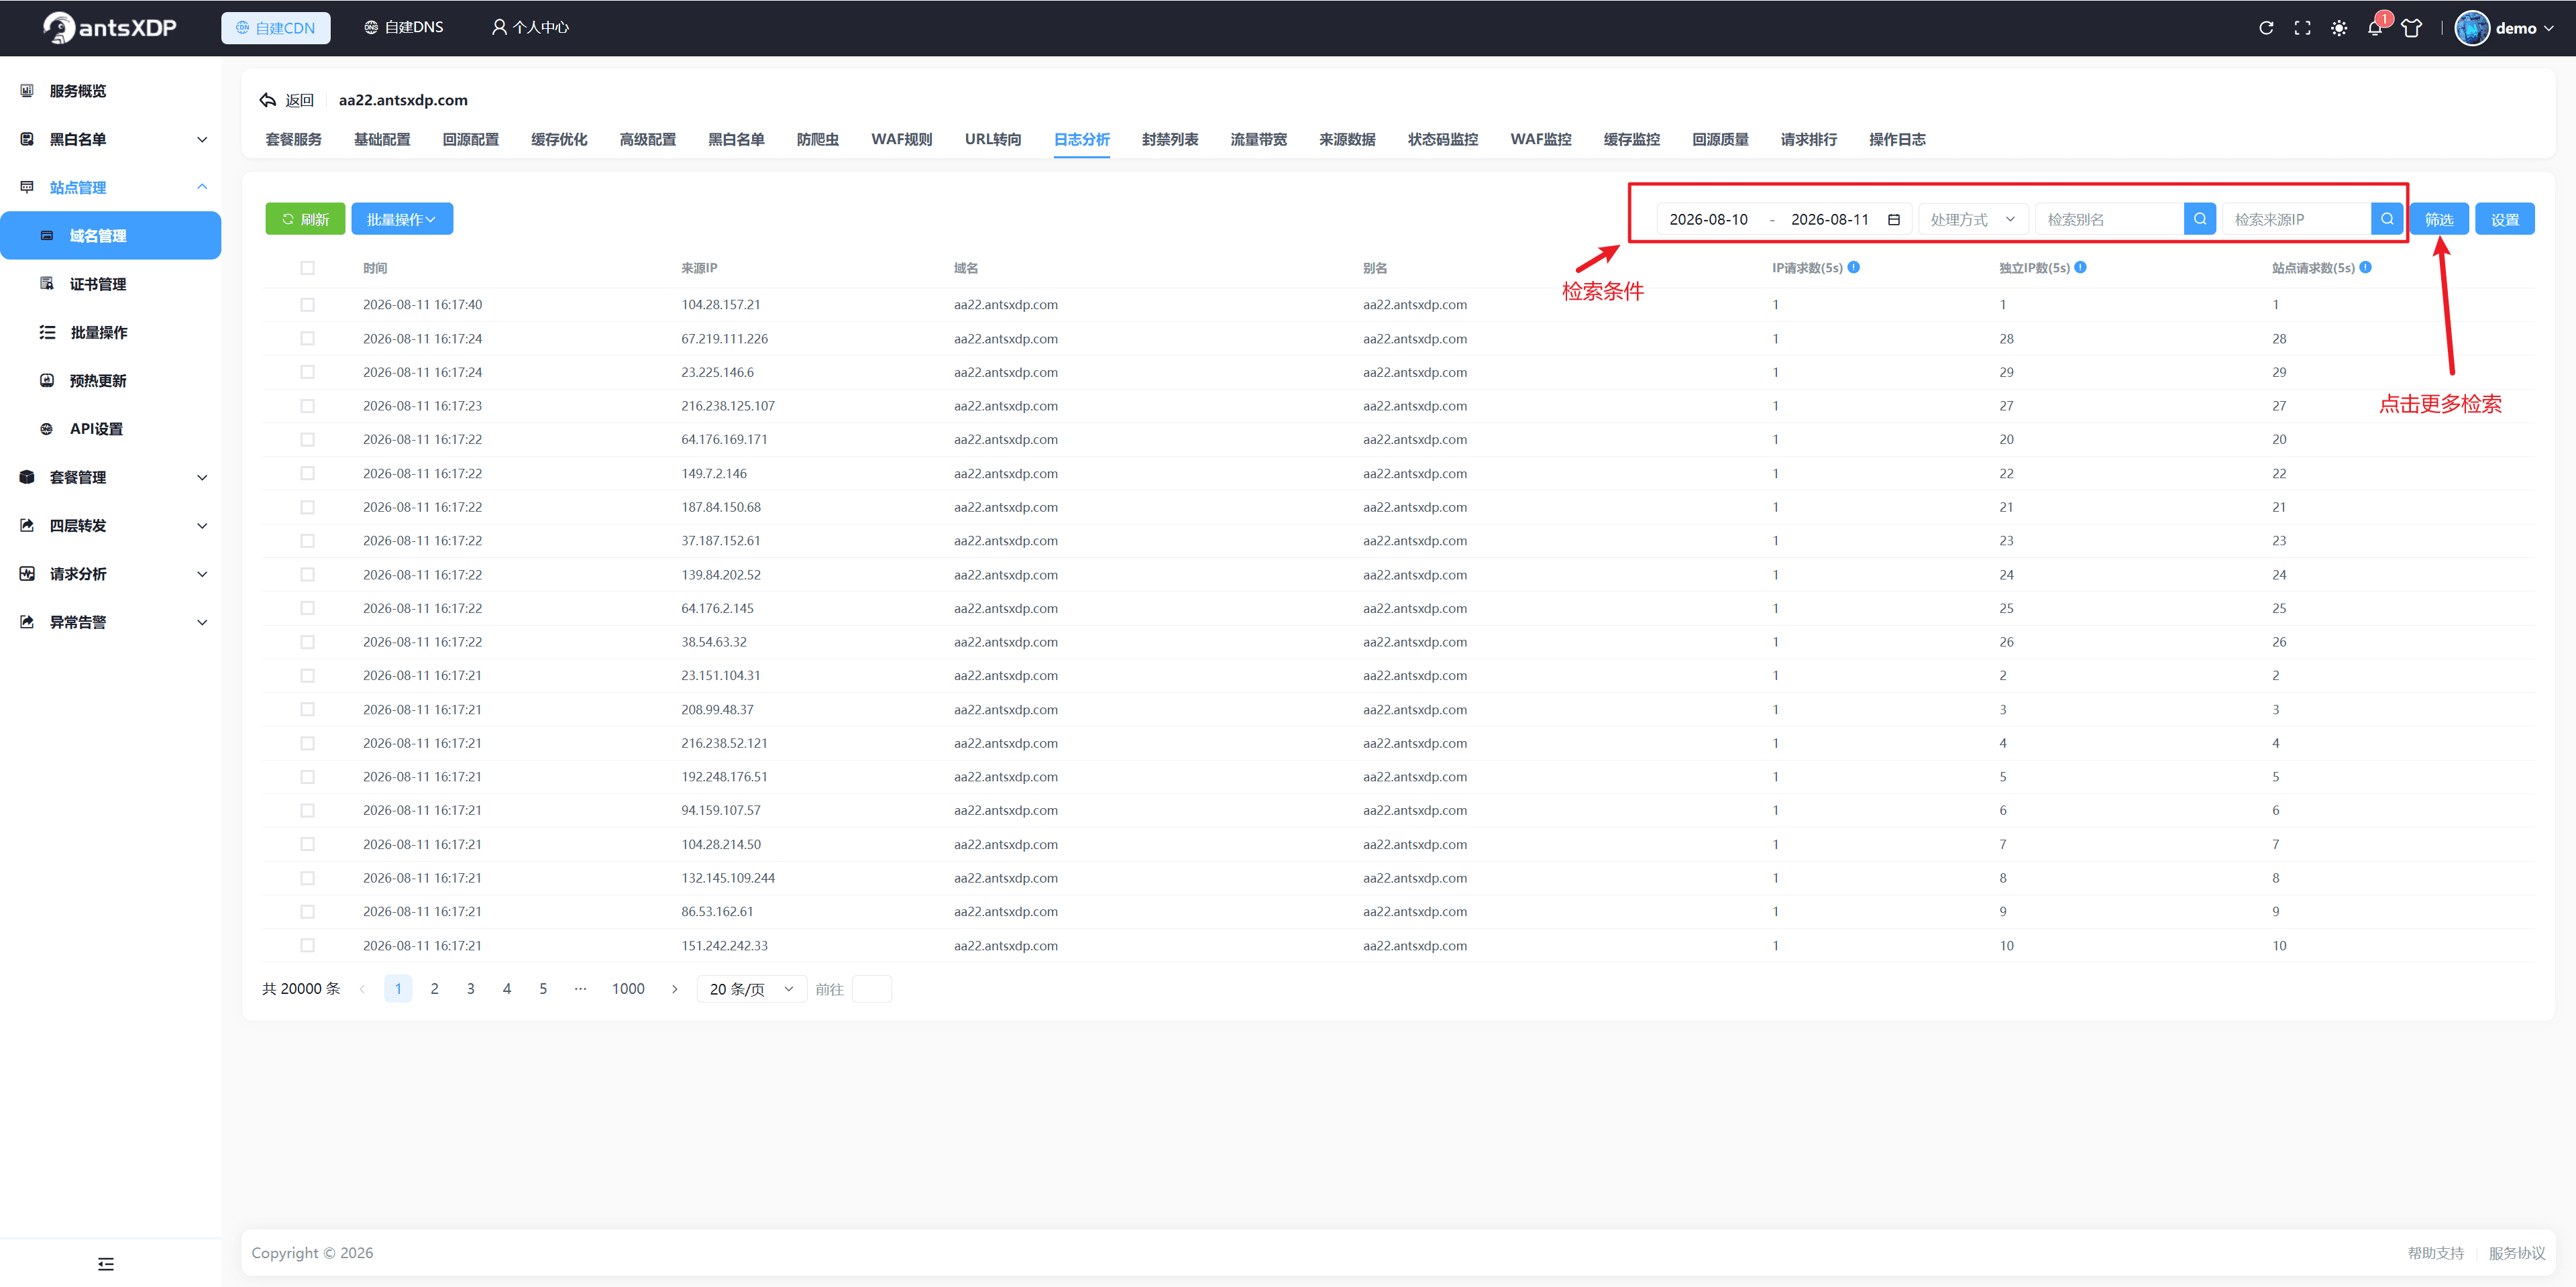Switch theme with the sun icon

pos(2338,28)
